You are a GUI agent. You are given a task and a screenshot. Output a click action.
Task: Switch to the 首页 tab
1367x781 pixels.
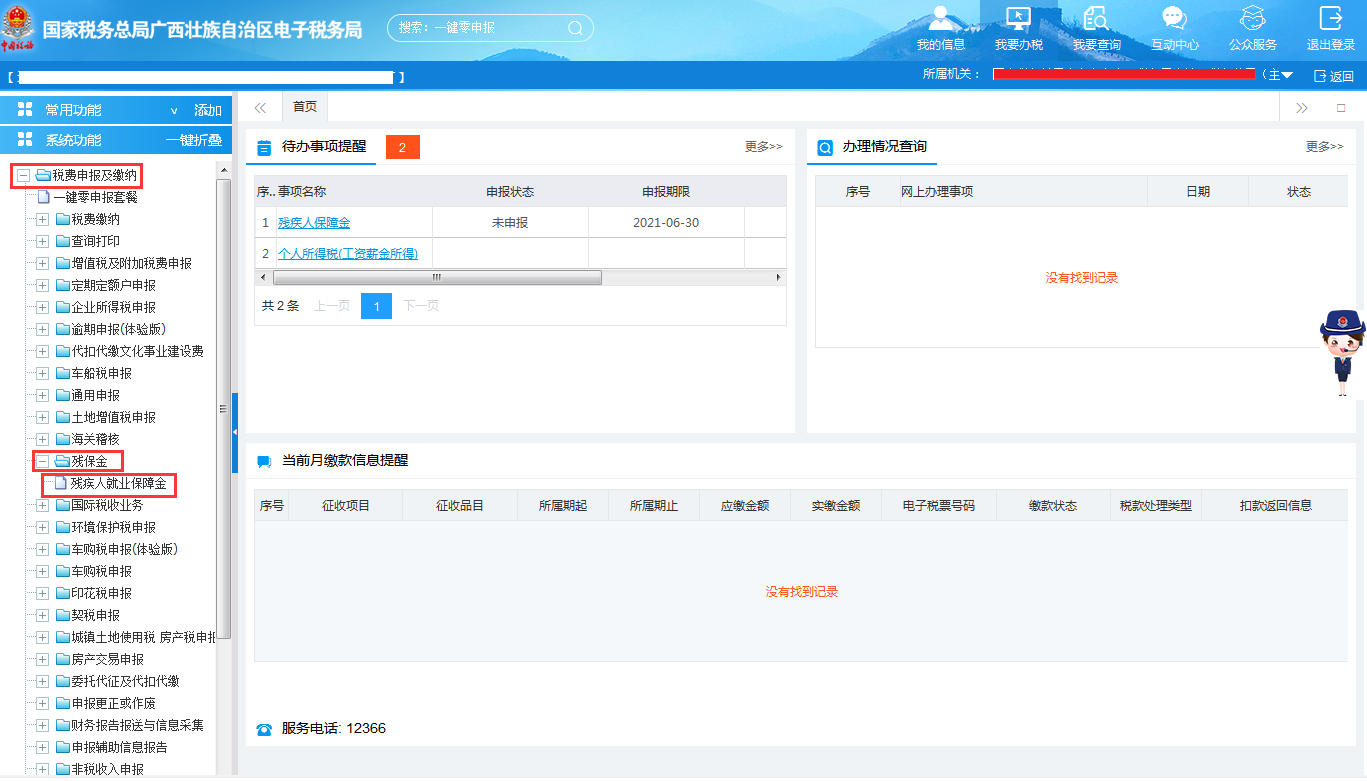point(304,107)
